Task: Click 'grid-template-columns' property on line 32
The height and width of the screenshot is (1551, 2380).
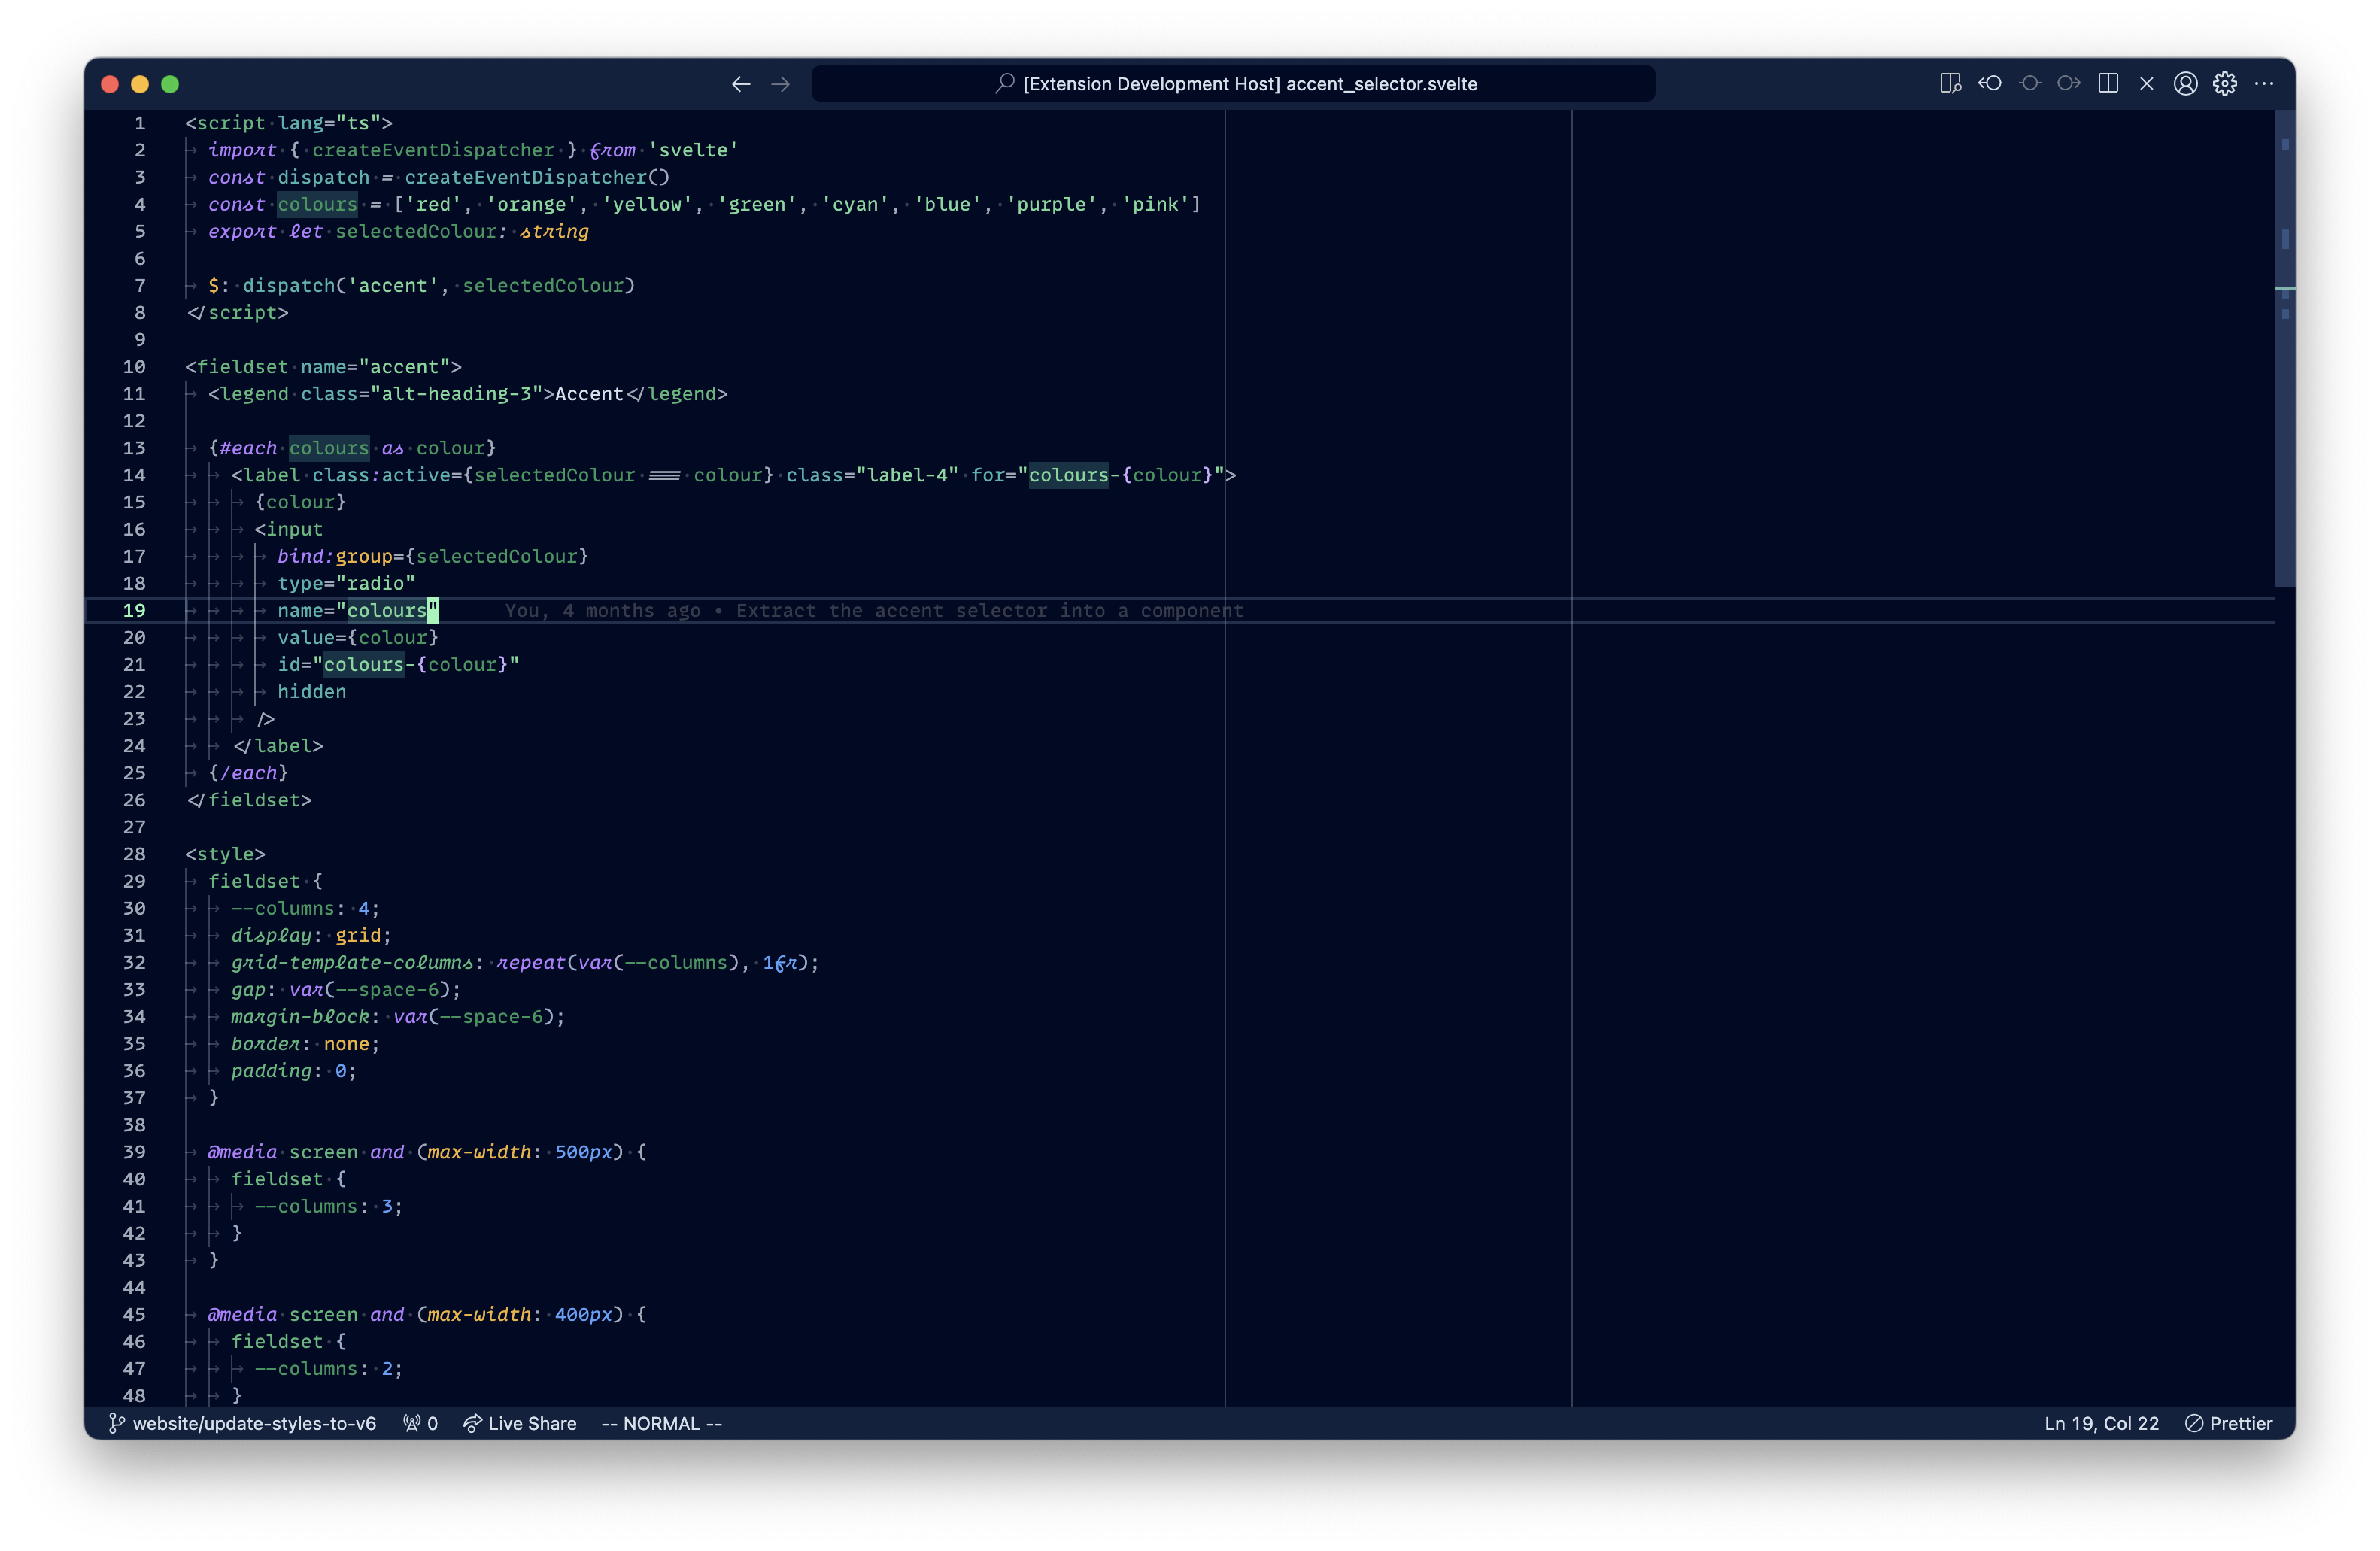Action: pos(352,962)
